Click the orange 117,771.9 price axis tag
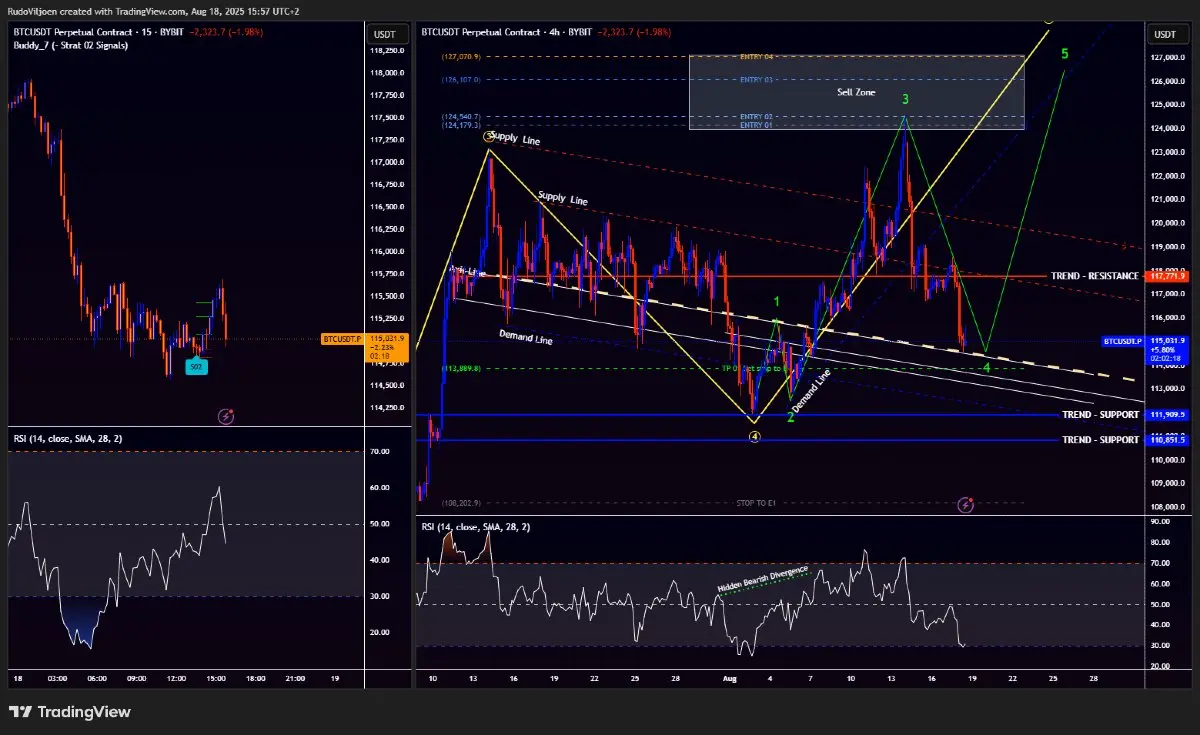This screenshot has height=735, width=1200. [x=1168, y=275]
